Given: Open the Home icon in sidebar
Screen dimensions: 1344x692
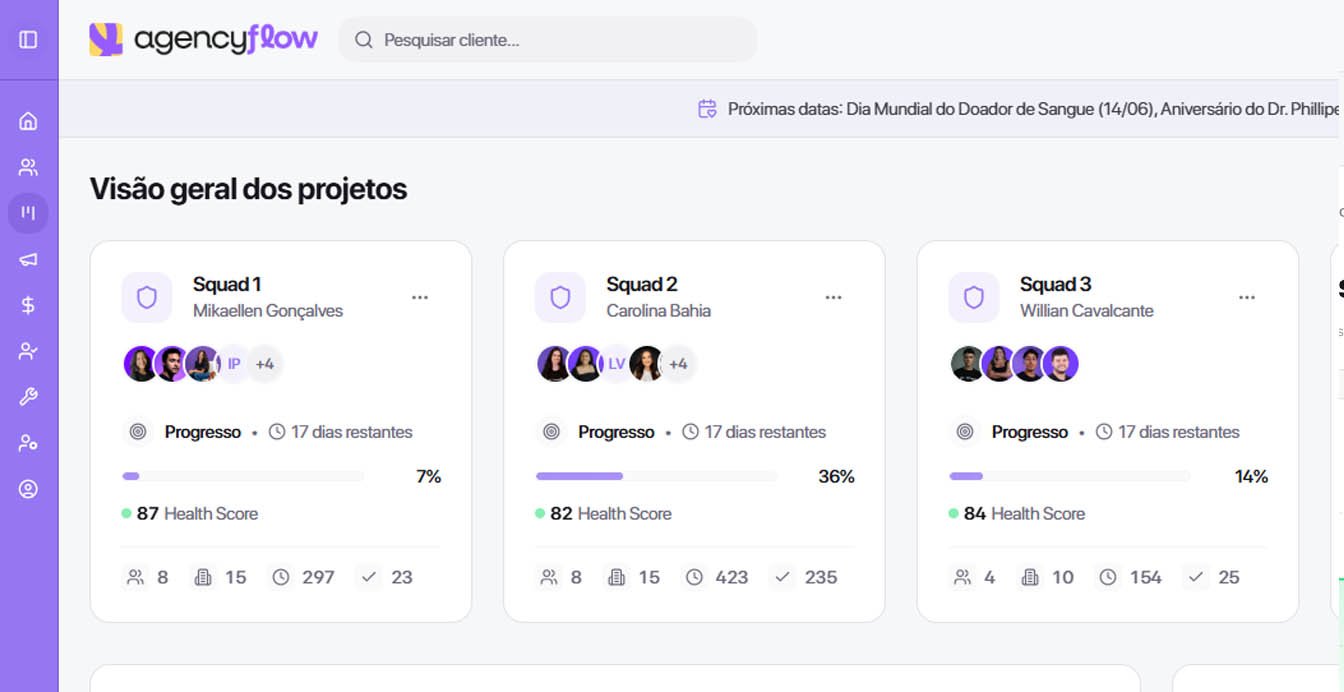Looking at the screenshot, I should tap(28, 121).
